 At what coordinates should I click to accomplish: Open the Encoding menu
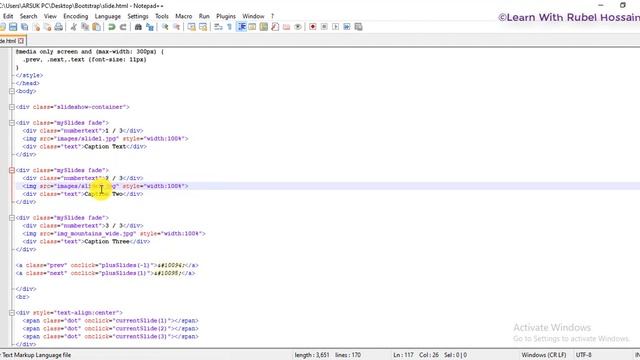click(x=76, y=16)
